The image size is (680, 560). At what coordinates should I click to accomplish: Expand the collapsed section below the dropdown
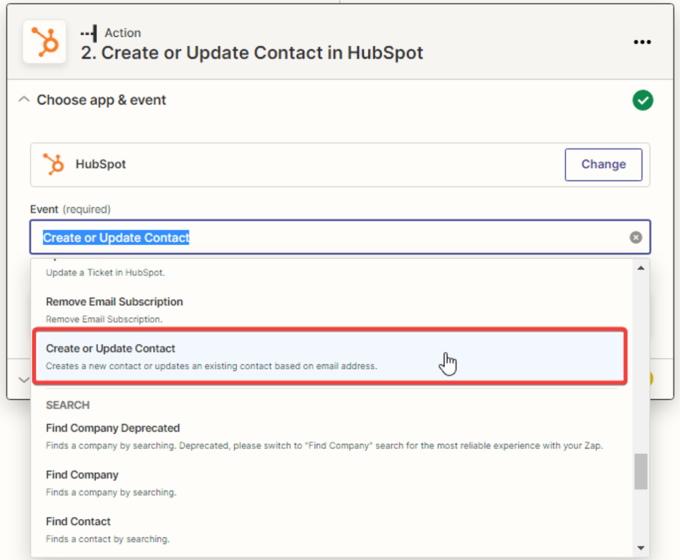(x=24, y=380)
